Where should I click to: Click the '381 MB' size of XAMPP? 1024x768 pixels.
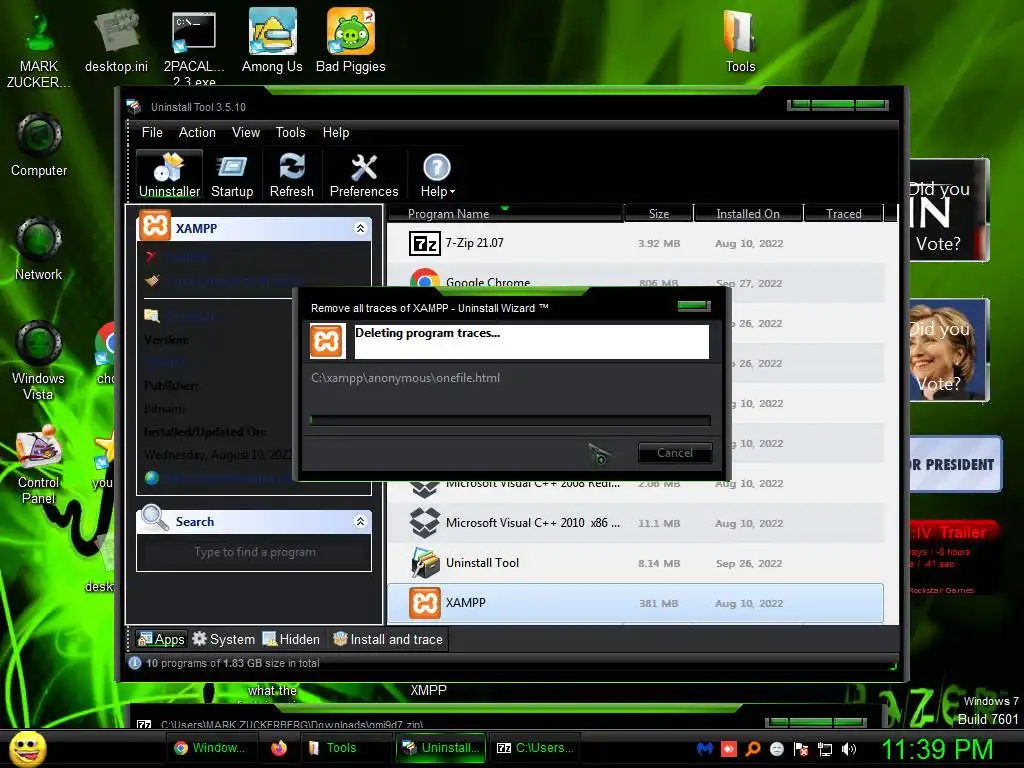coord(658,603)
